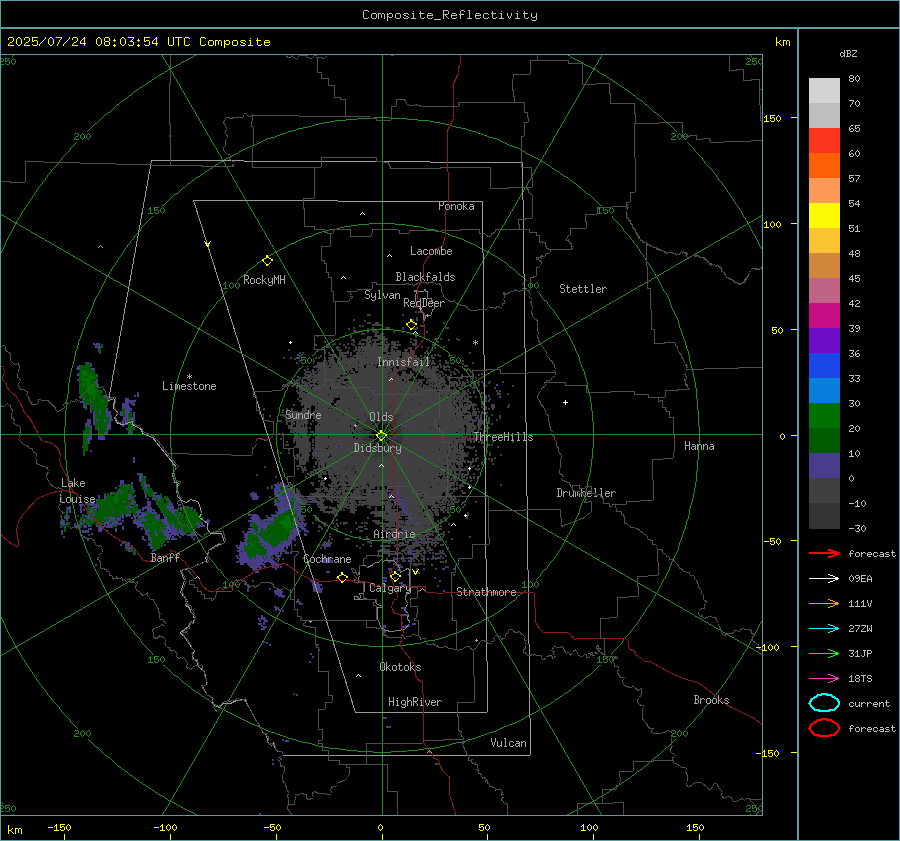
Task: Click the Ponoka label
Action: [456, 206]
